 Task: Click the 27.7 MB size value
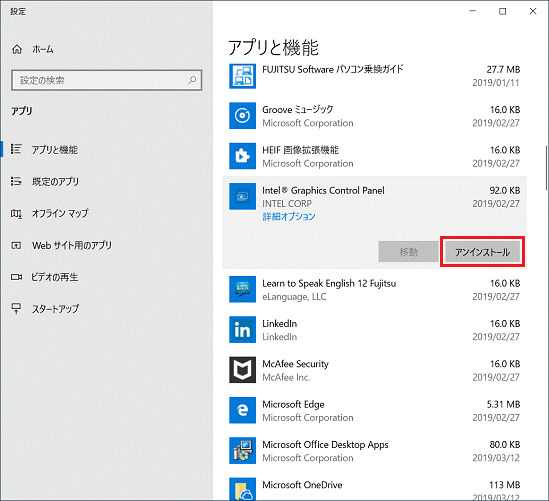click(503, 70)
